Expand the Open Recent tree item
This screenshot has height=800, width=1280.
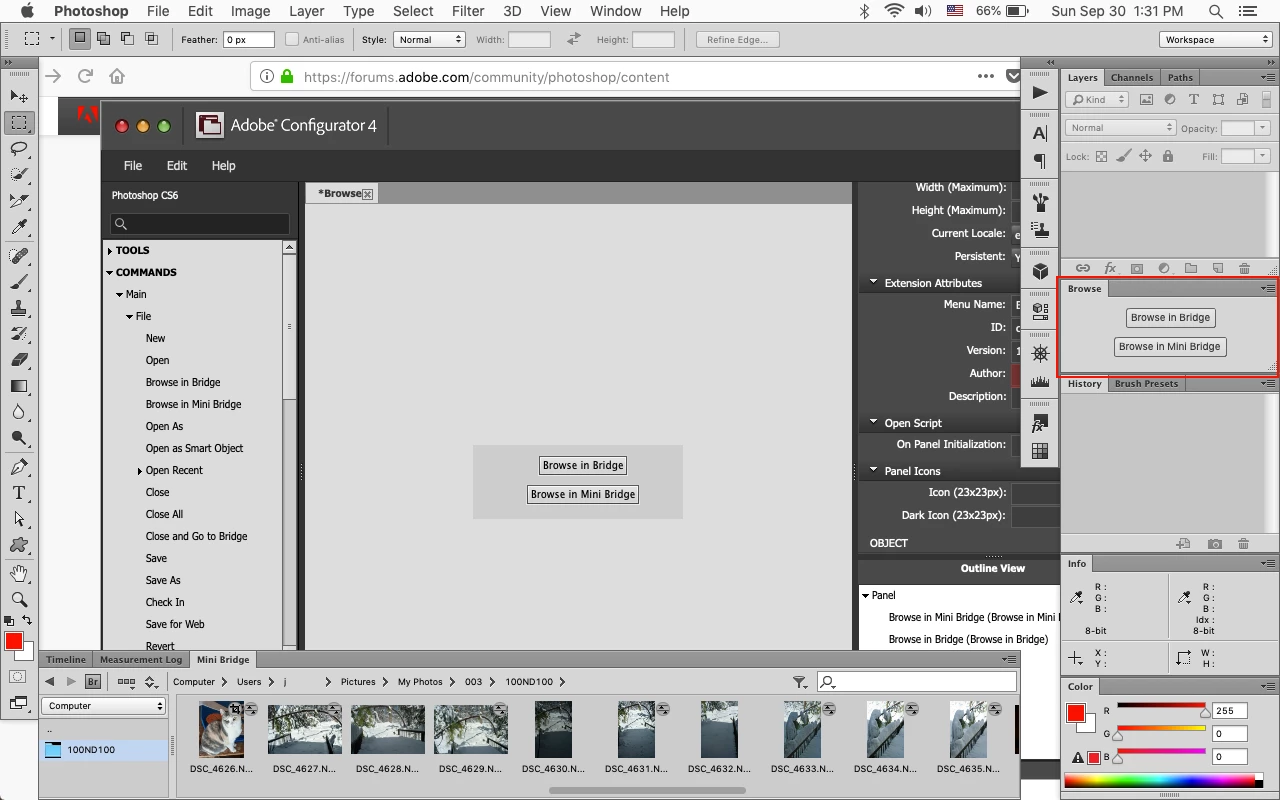(x=140, y=471)
